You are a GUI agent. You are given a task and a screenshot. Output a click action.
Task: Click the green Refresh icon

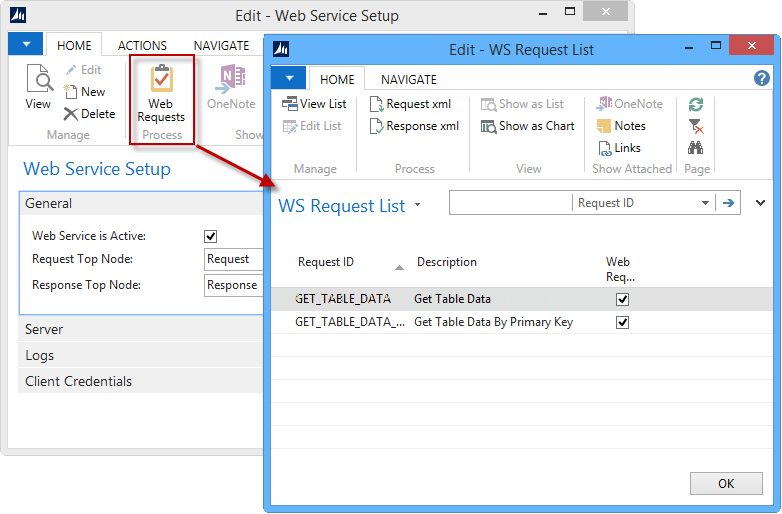pos(696,104)
